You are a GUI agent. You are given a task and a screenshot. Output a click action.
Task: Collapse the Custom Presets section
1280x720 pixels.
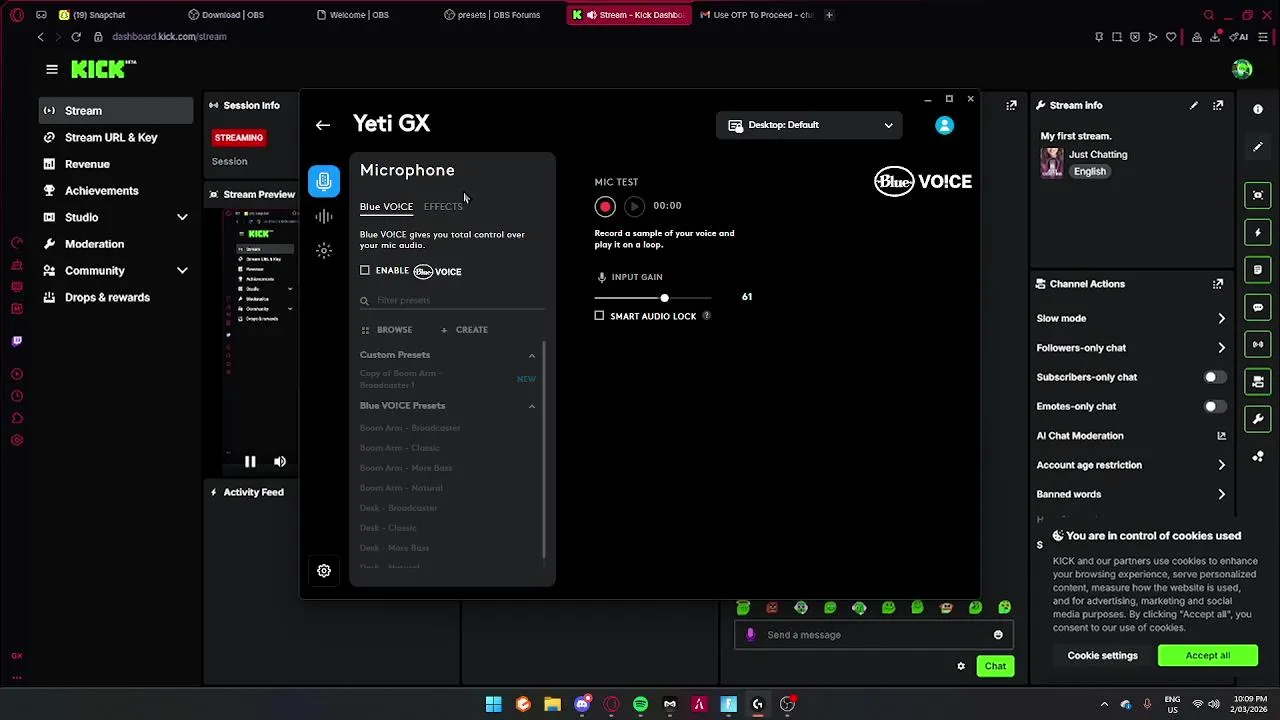[532, 355]
